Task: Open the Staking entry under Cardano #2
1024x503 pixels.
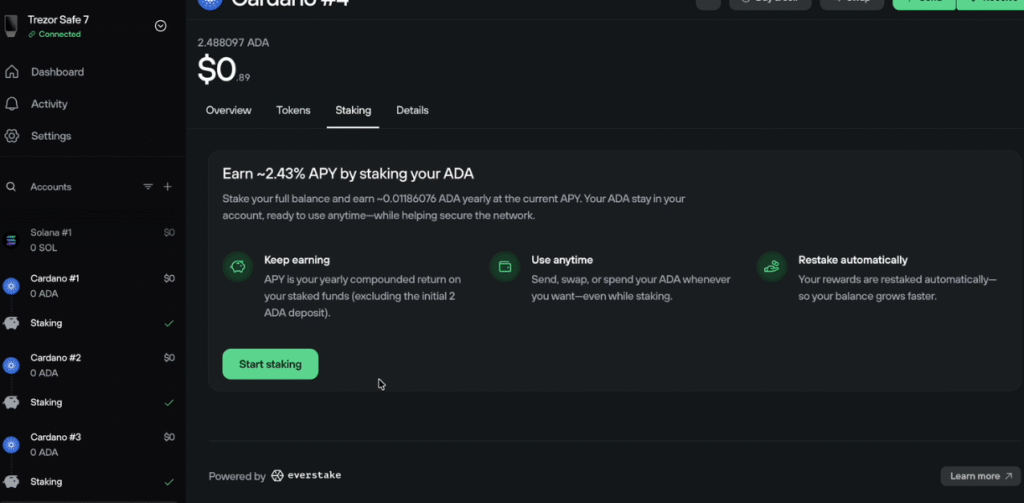Action: pyautogui.click(x=47, y=402)
